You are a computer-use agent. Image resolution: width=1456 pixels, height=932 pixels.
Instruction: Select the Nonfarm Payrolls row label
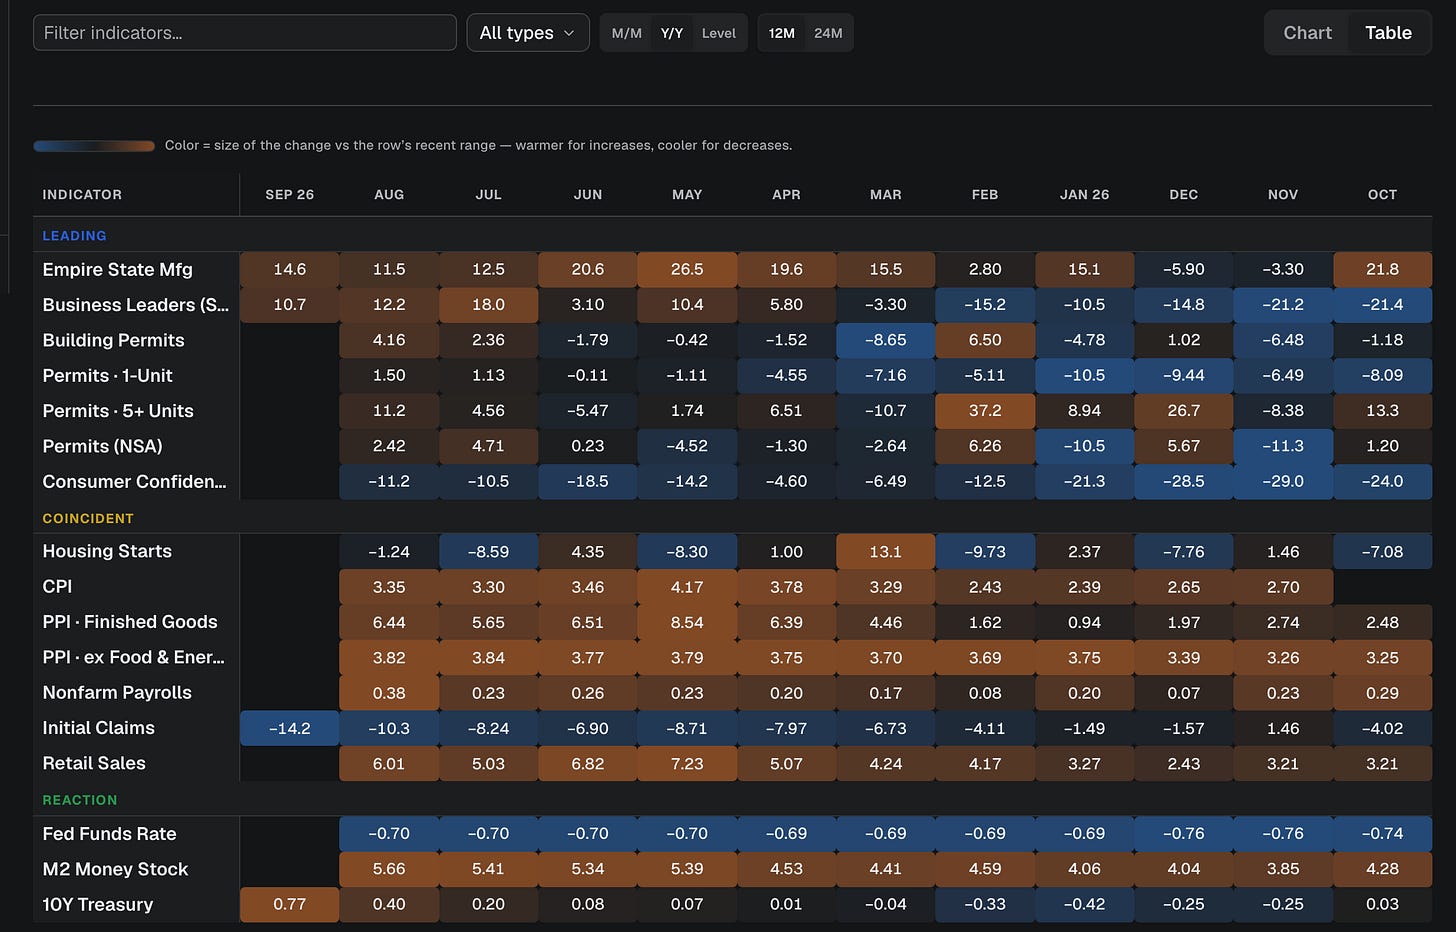[x=117, y=693]
